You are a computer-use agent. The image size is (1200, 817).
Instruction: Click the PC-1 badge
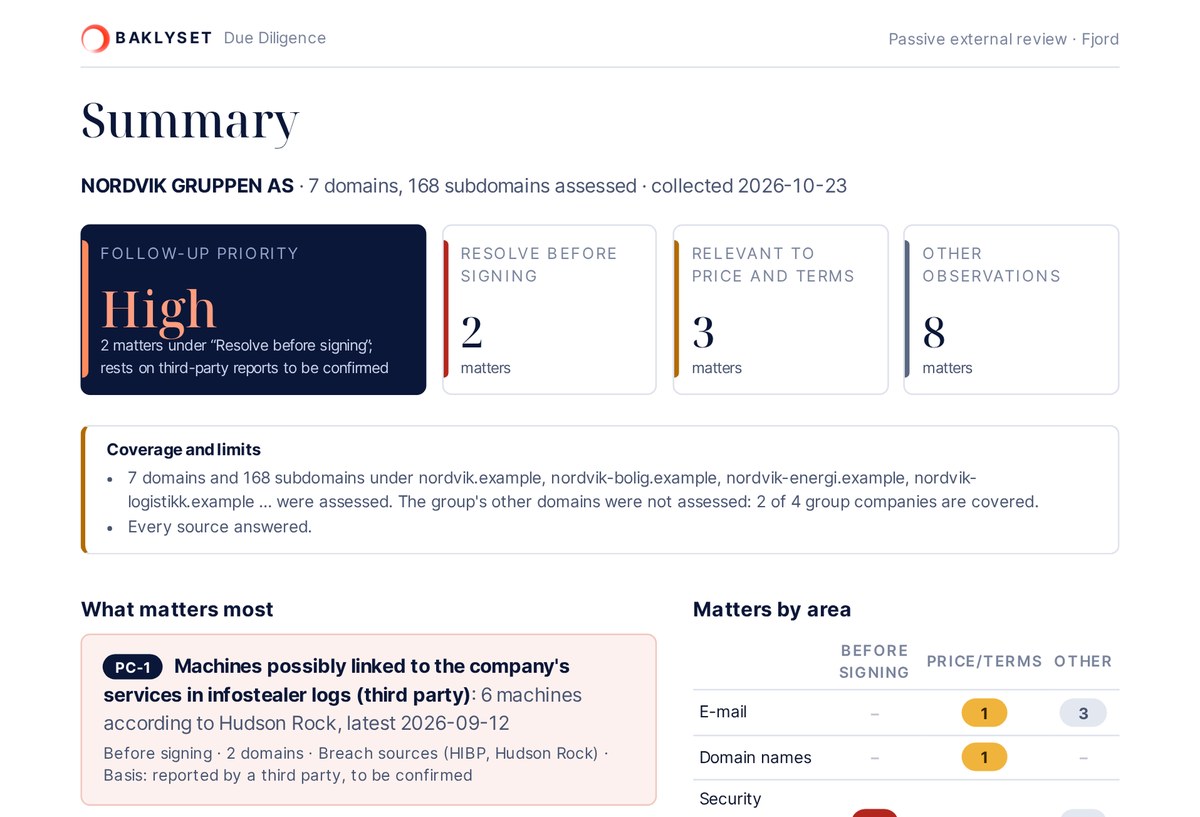[133, 667]
